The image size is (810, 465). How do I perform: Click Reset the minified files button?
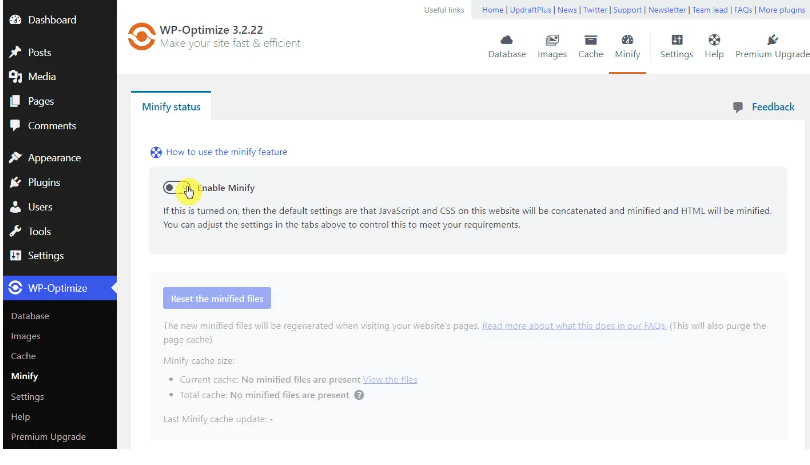tap(217, 298)
